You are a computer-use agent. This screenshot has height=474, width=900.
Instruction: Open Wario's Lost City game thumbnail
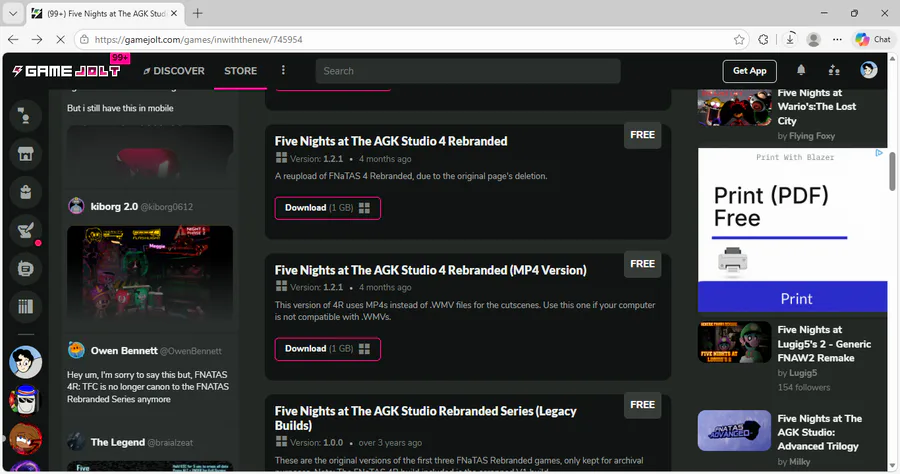click(734, 107)
